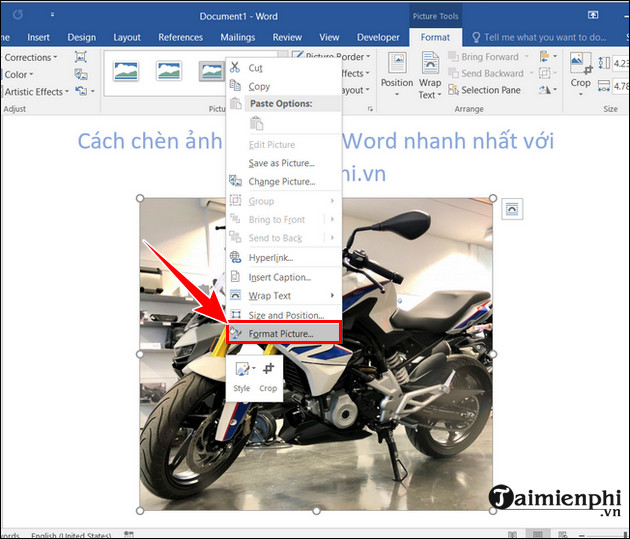This screenshot has width=630, height=539.
Task: Expand Wrap Text submenu arrow in context menu
Action: 332,295
